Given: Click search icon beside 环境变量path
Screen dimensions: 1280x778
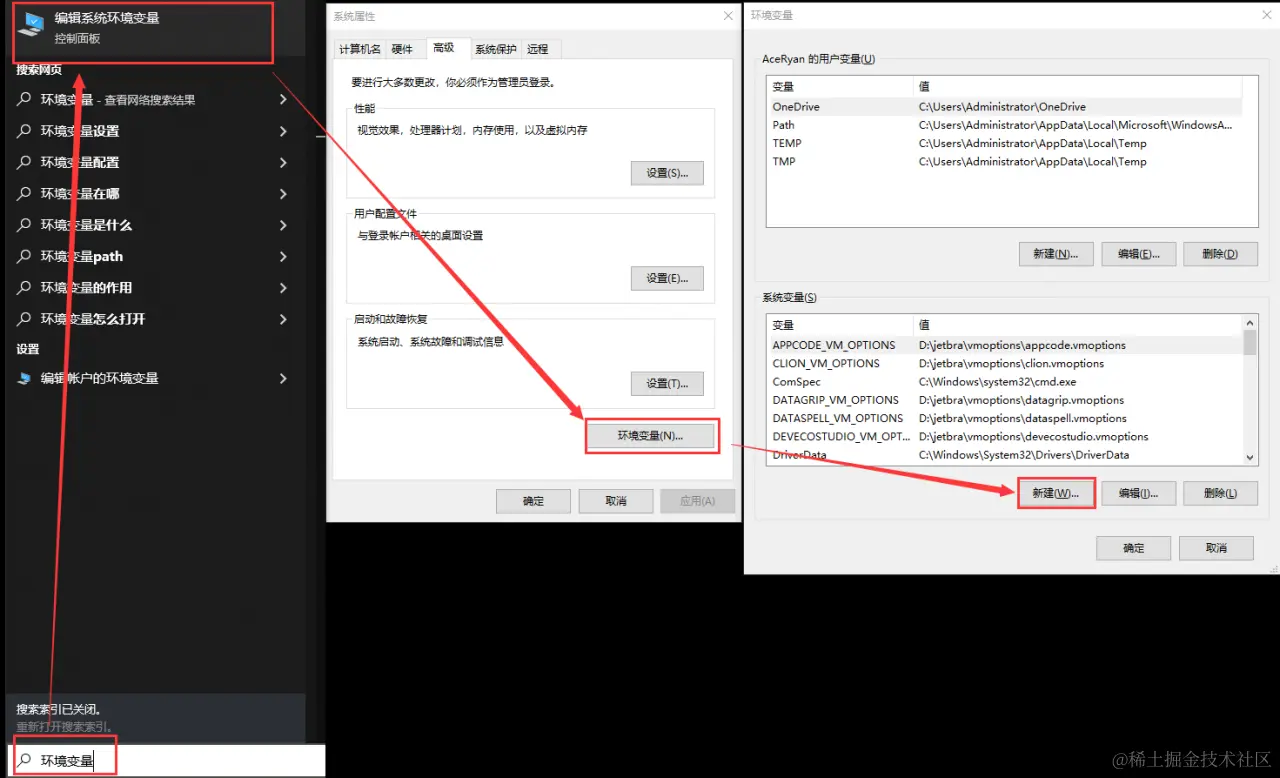Looking at the screenshot, I should tap(25, 256).
